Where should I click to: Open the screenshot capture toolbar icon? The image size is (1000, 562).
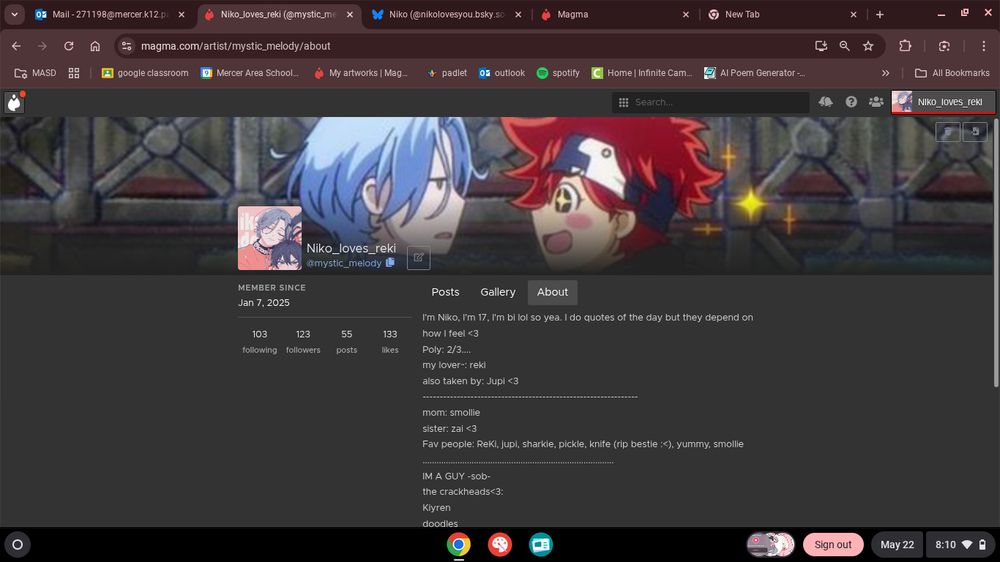tap(945, 46)
